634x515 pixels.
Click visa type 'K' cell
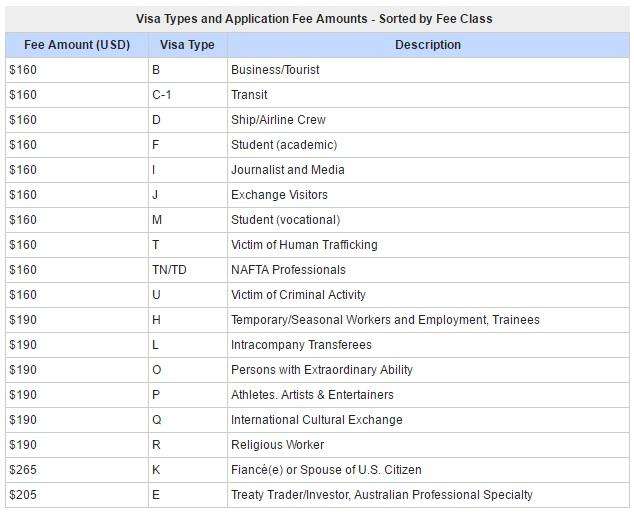[x=188, y=470]
